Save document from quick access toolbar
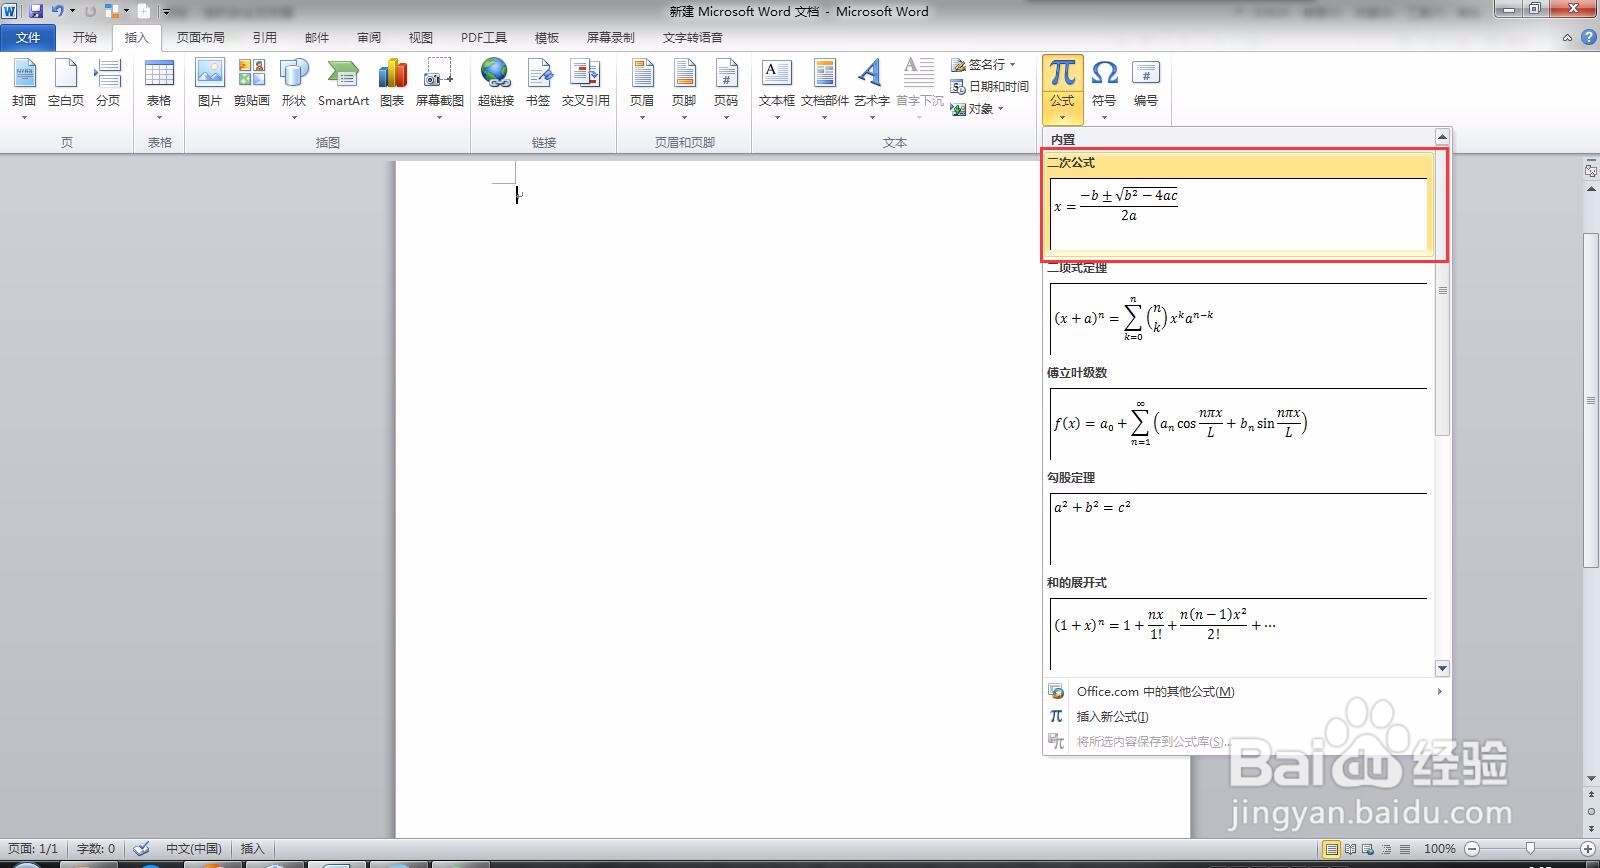Image resolution: width=1600 pixels, height=868 pixels. tap(36, 11)
